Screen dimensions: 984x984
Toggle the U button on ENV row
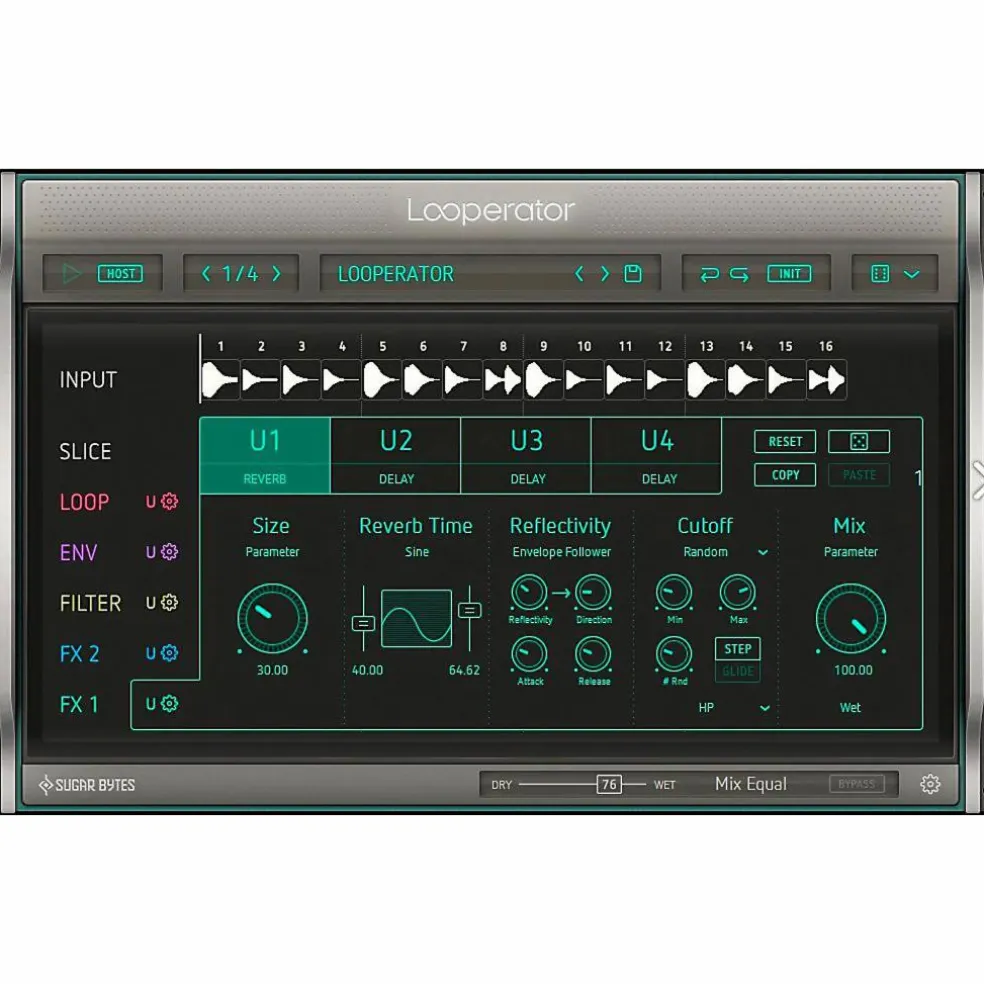coord(151,552)
